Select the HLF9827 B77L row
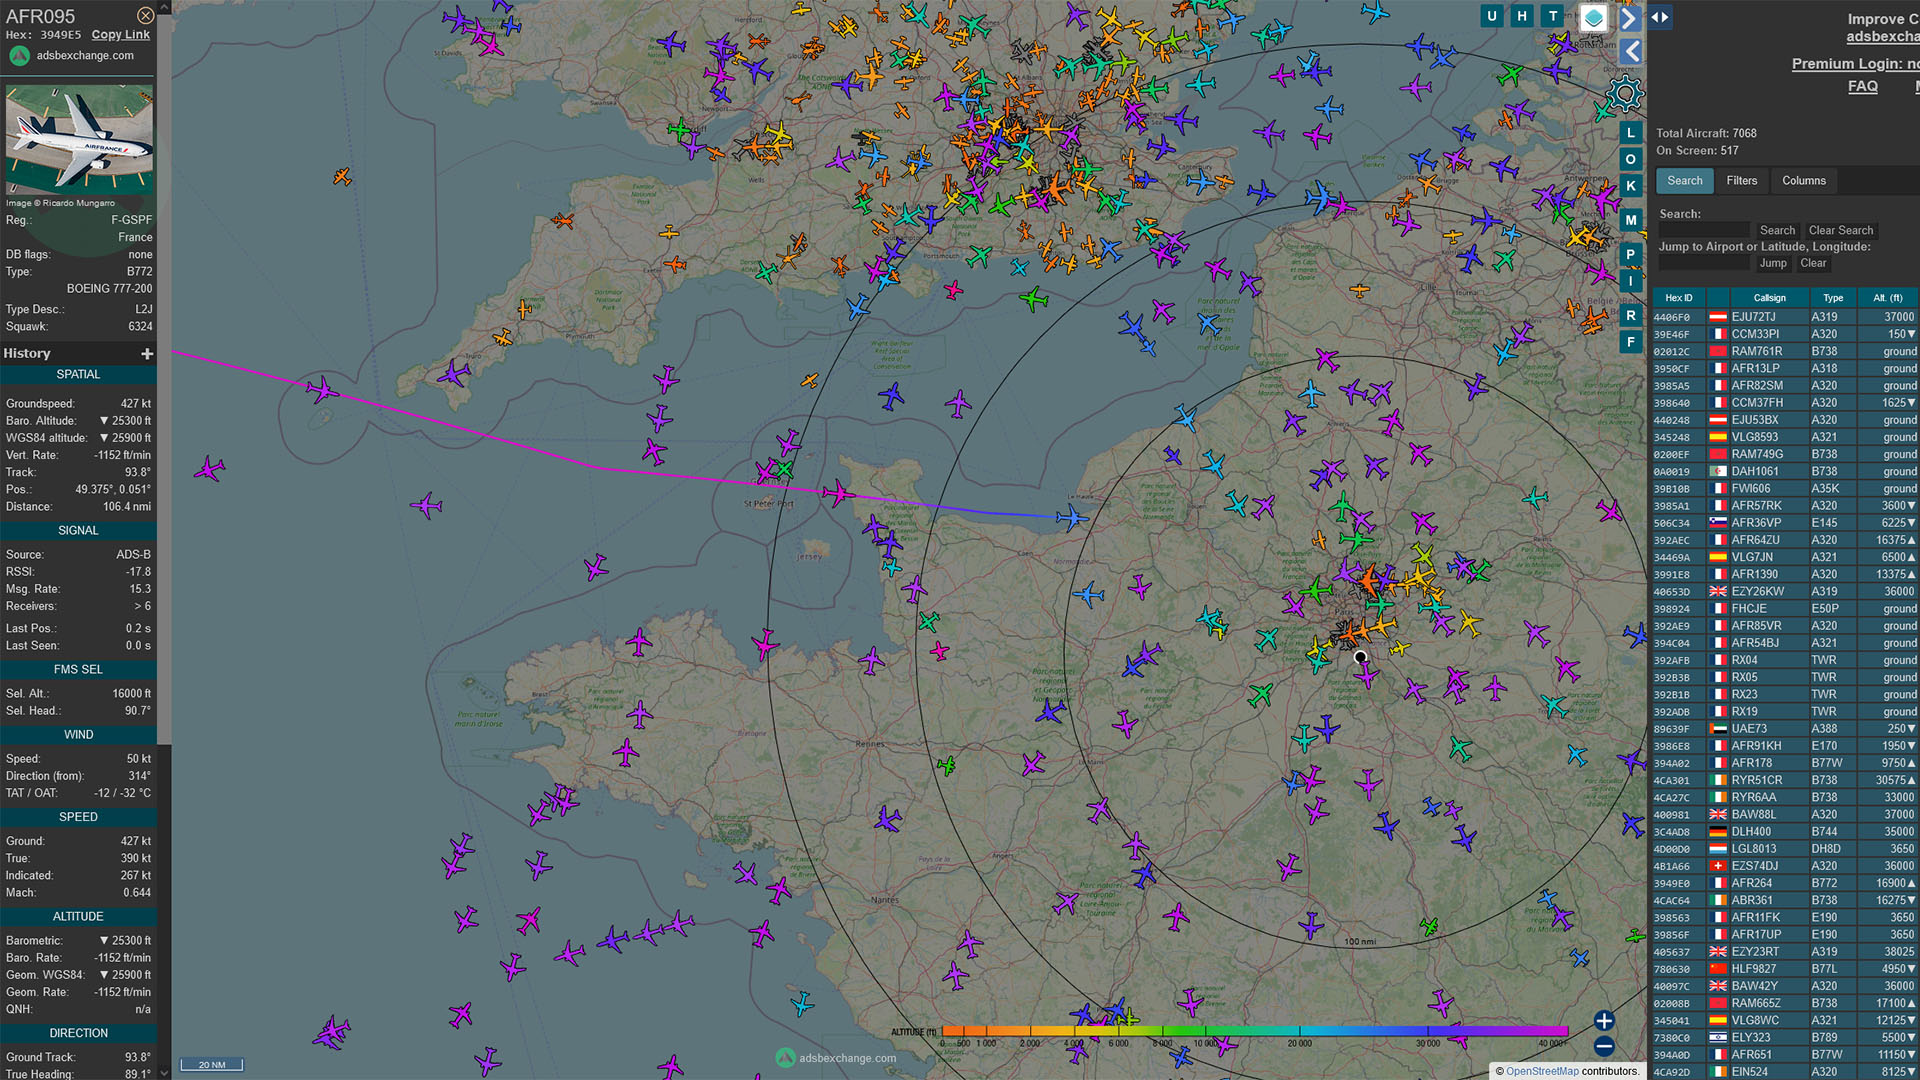 tap(1785, 969)
